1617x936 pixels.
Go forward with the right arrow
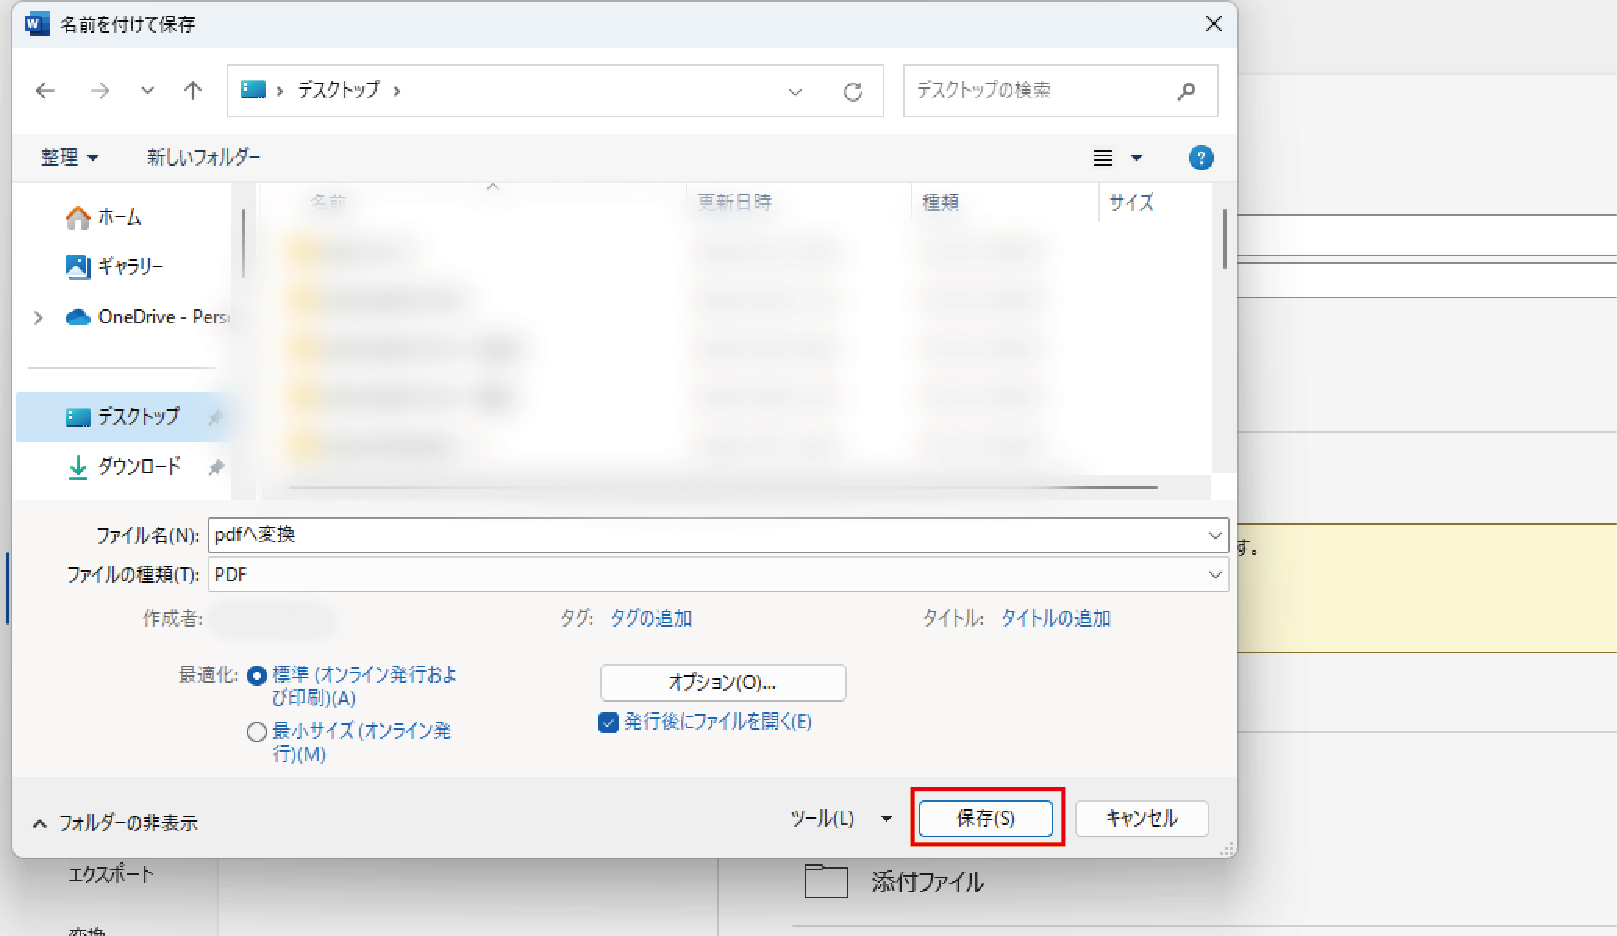click(x=100, y=91)
